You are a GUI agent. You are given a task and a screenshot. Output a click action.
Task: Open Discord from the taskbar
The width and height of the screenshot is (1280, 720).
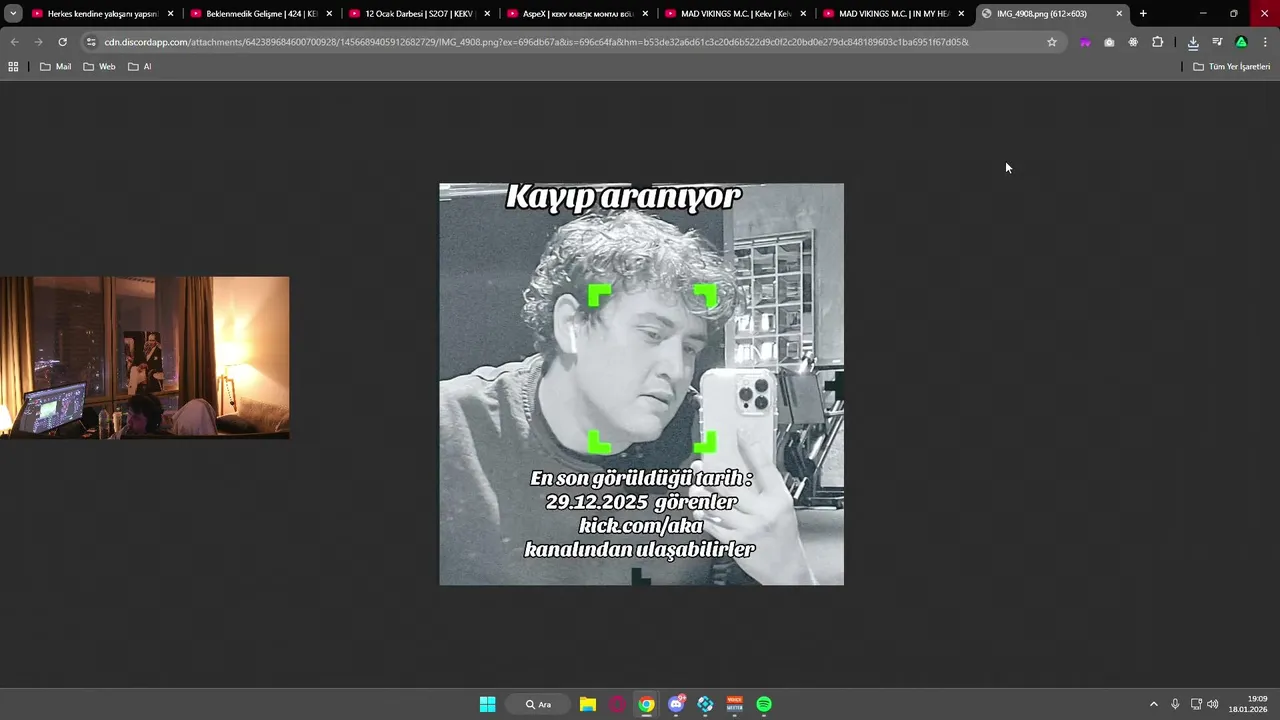coord(676,704)
